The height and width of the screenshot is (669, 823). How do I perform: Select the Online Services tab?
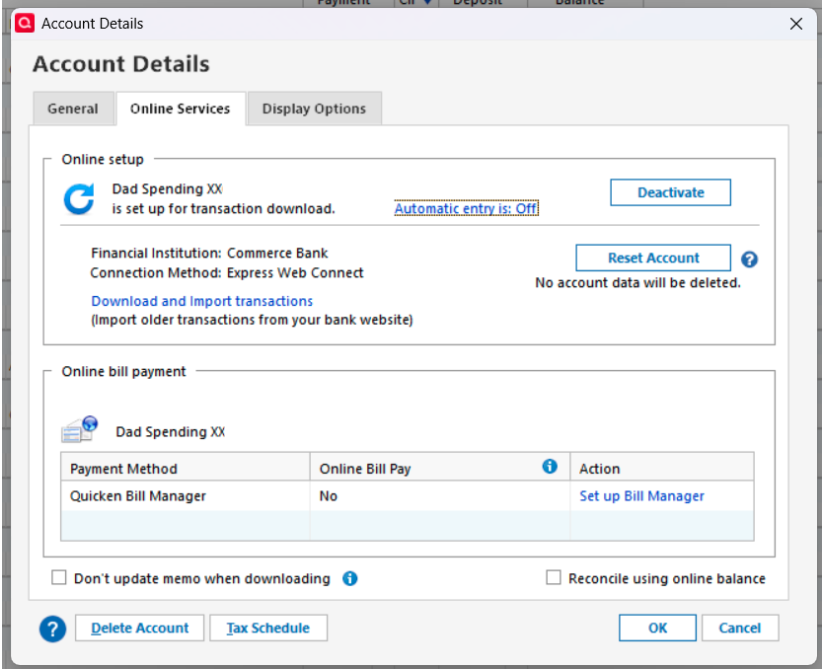(x=180, y=109)
